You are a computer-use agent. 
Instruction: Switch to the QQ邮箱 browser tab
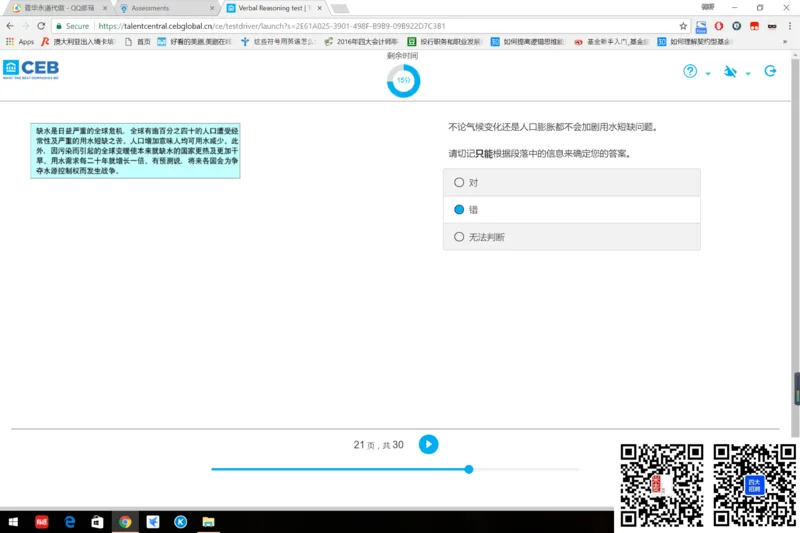59,8
